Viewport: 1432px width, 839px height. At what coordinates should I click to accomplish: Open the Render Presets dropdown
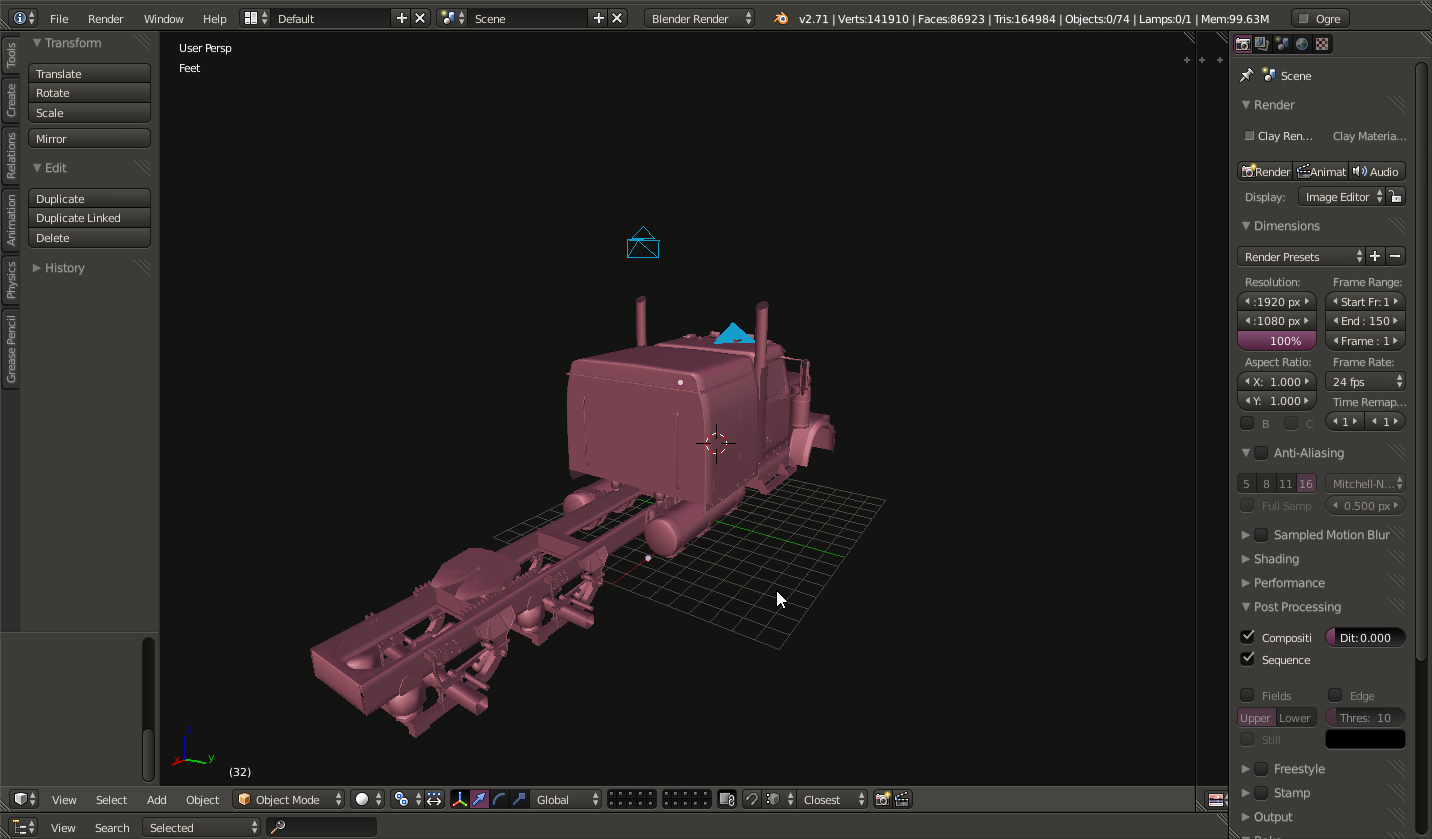(1301, 257)
